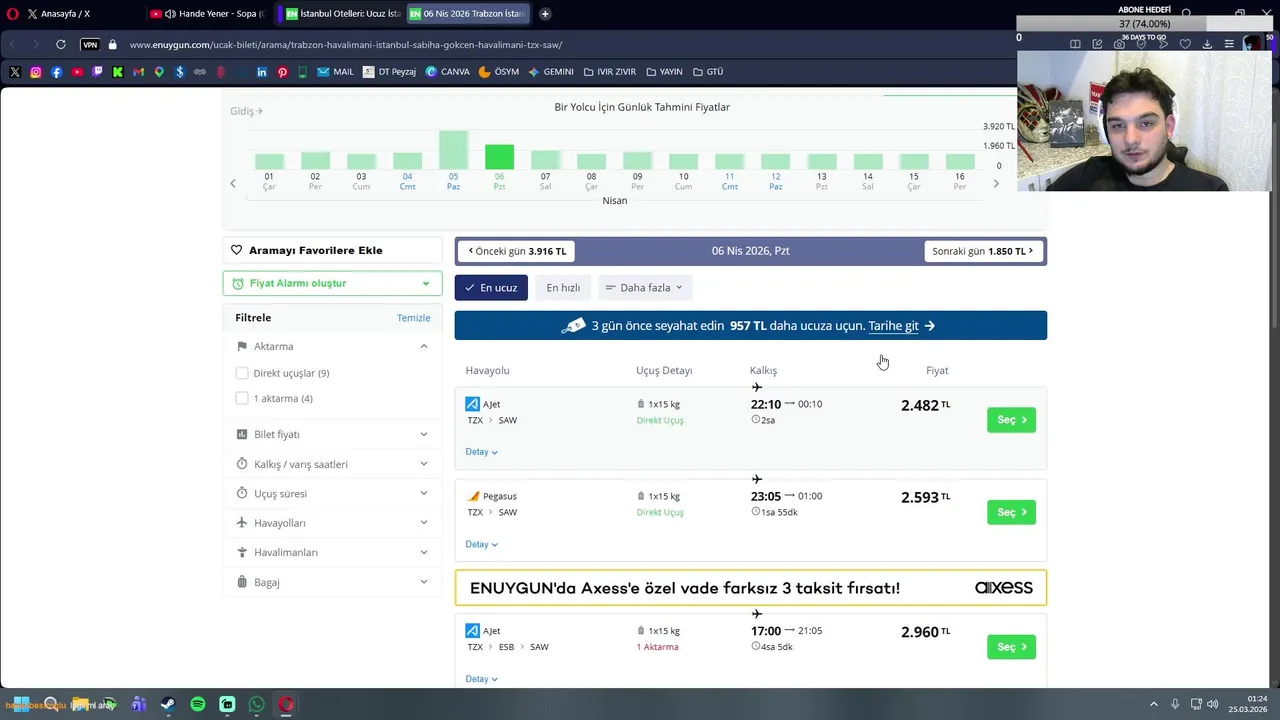Open the Google Maps bookmark icon

click(x=159, y=72)
